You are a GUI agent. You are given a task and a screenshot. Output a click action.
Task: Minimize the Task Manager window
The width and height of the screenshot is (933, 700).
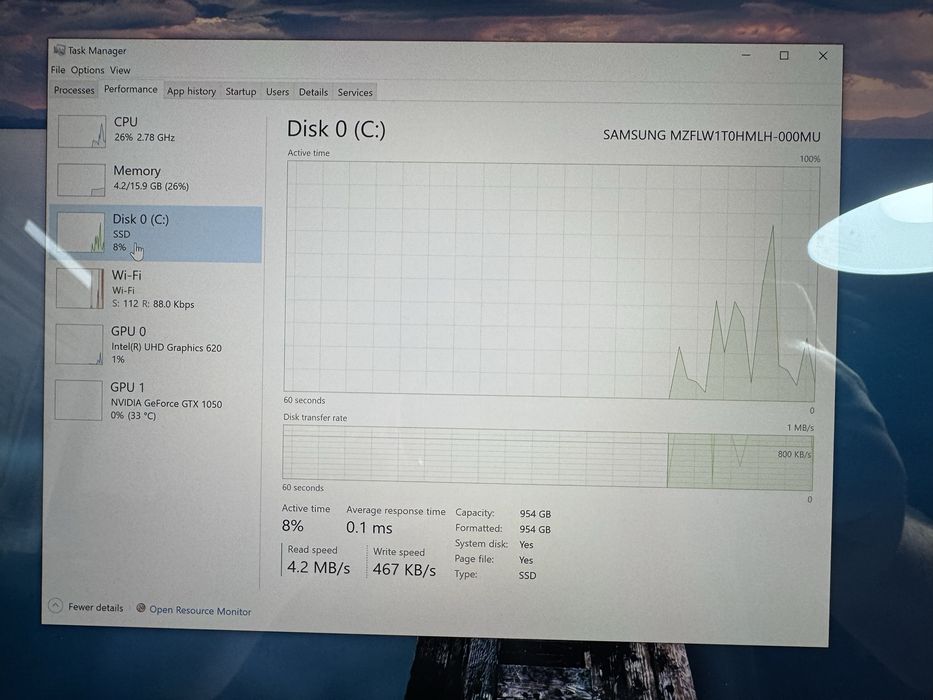[x=746, y=55]
